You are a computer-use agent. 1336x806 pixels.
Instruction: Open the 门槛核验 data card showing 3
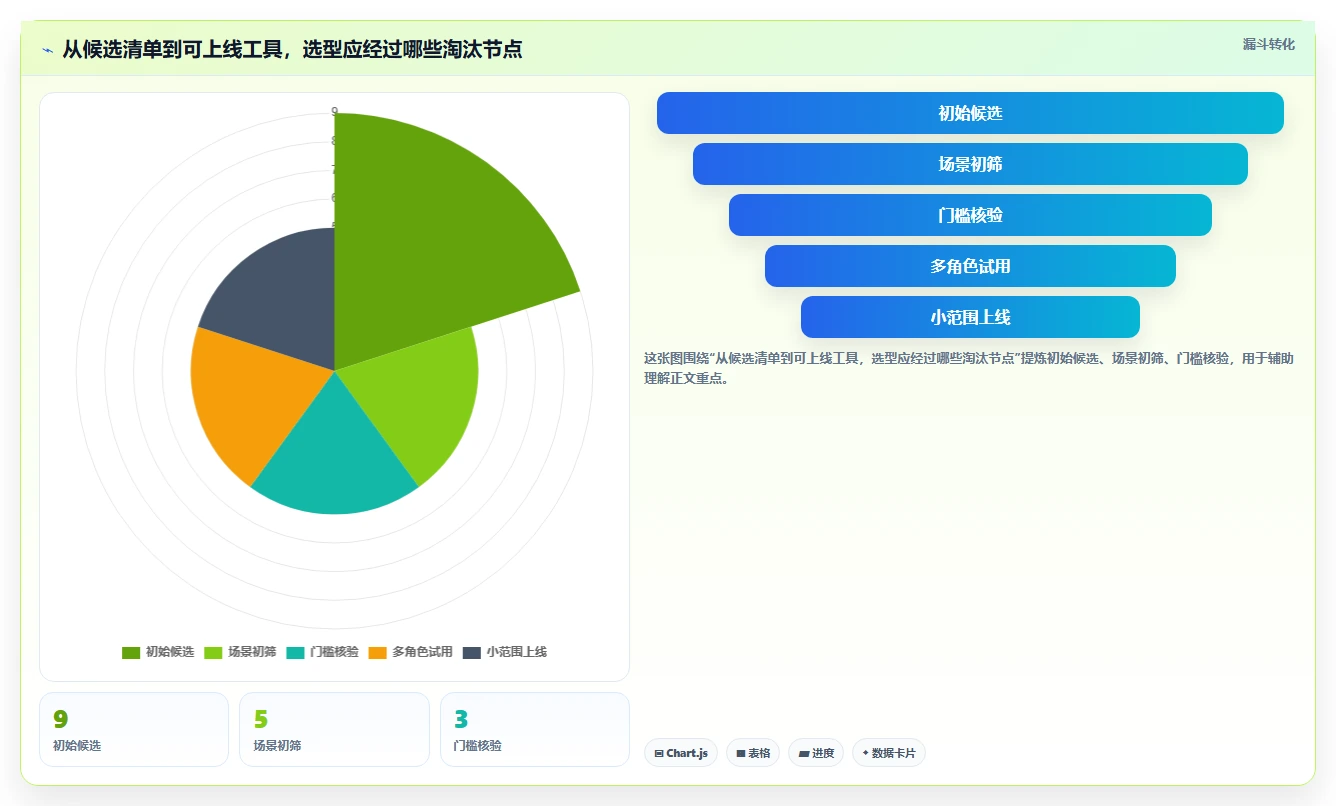535,730
